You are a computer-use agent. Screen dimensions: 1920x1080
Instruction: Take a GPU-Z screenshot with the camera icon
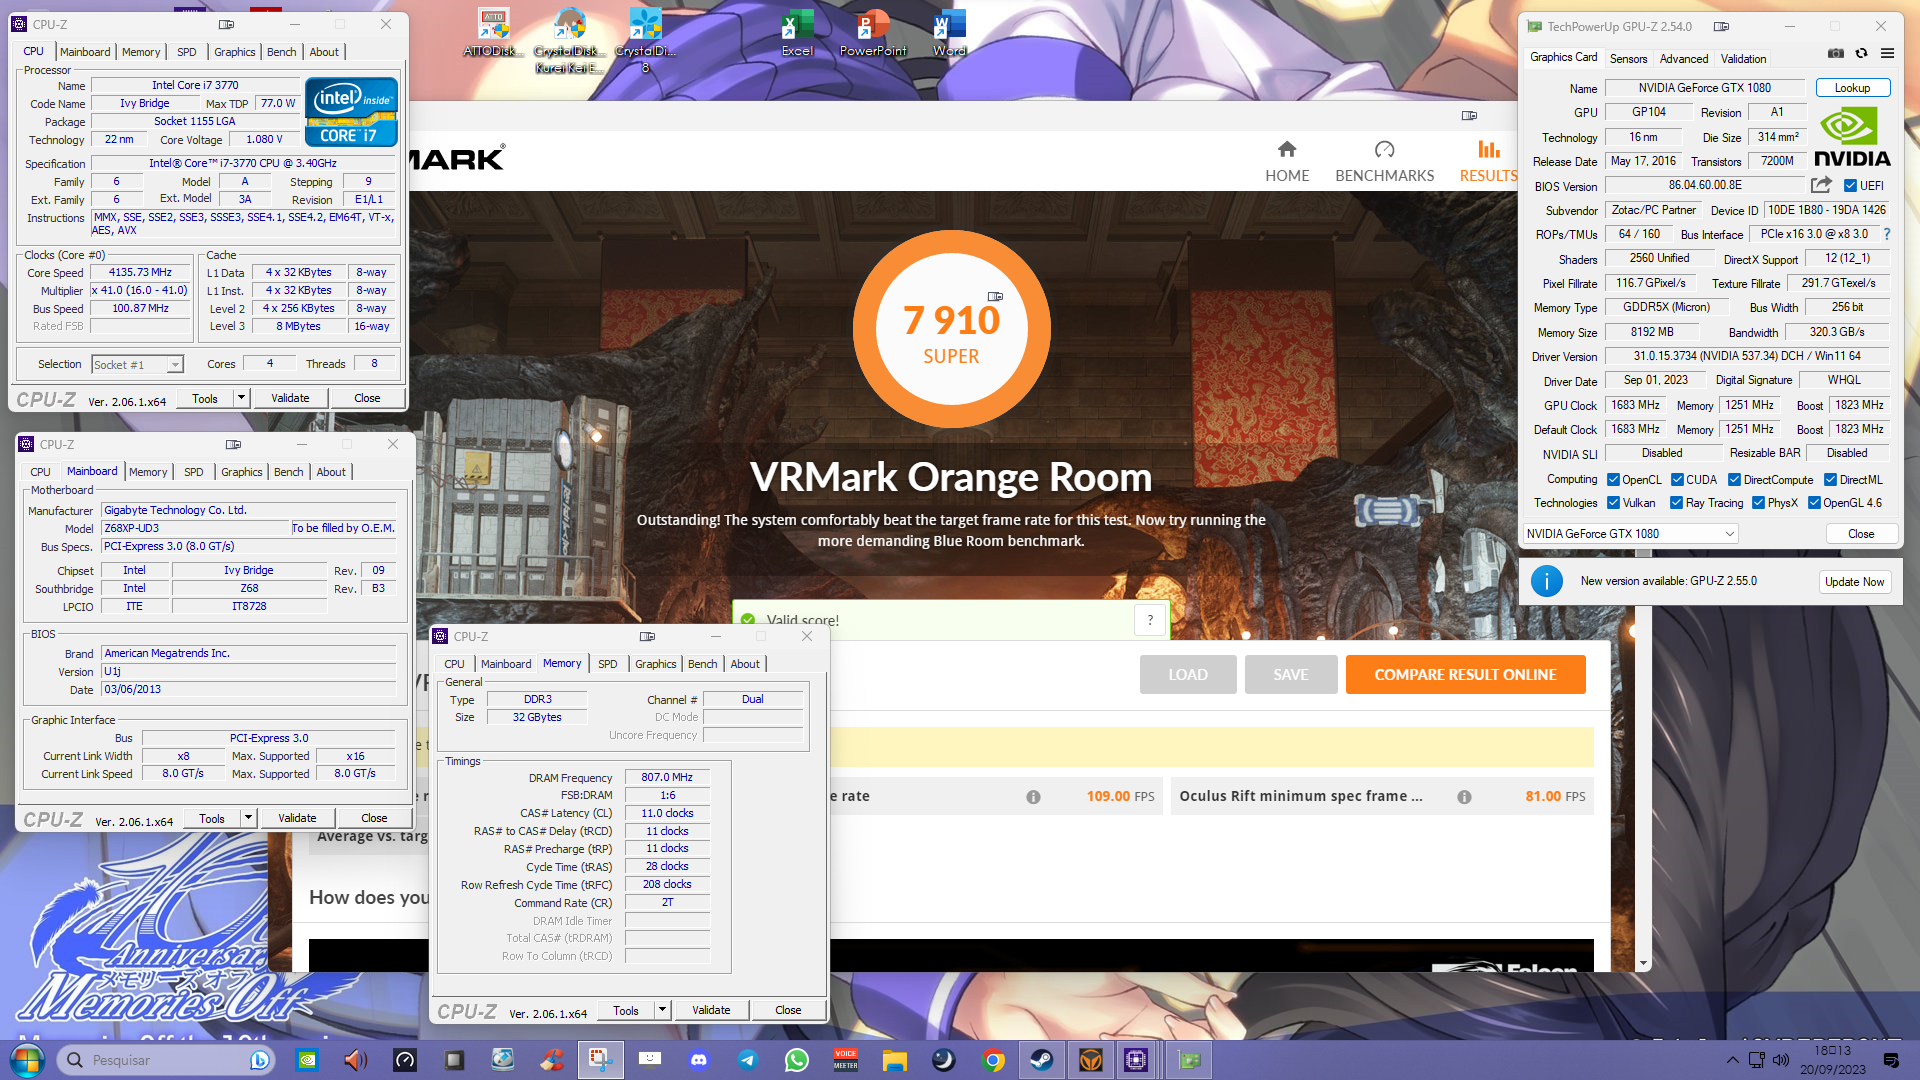click(1836, 53)
